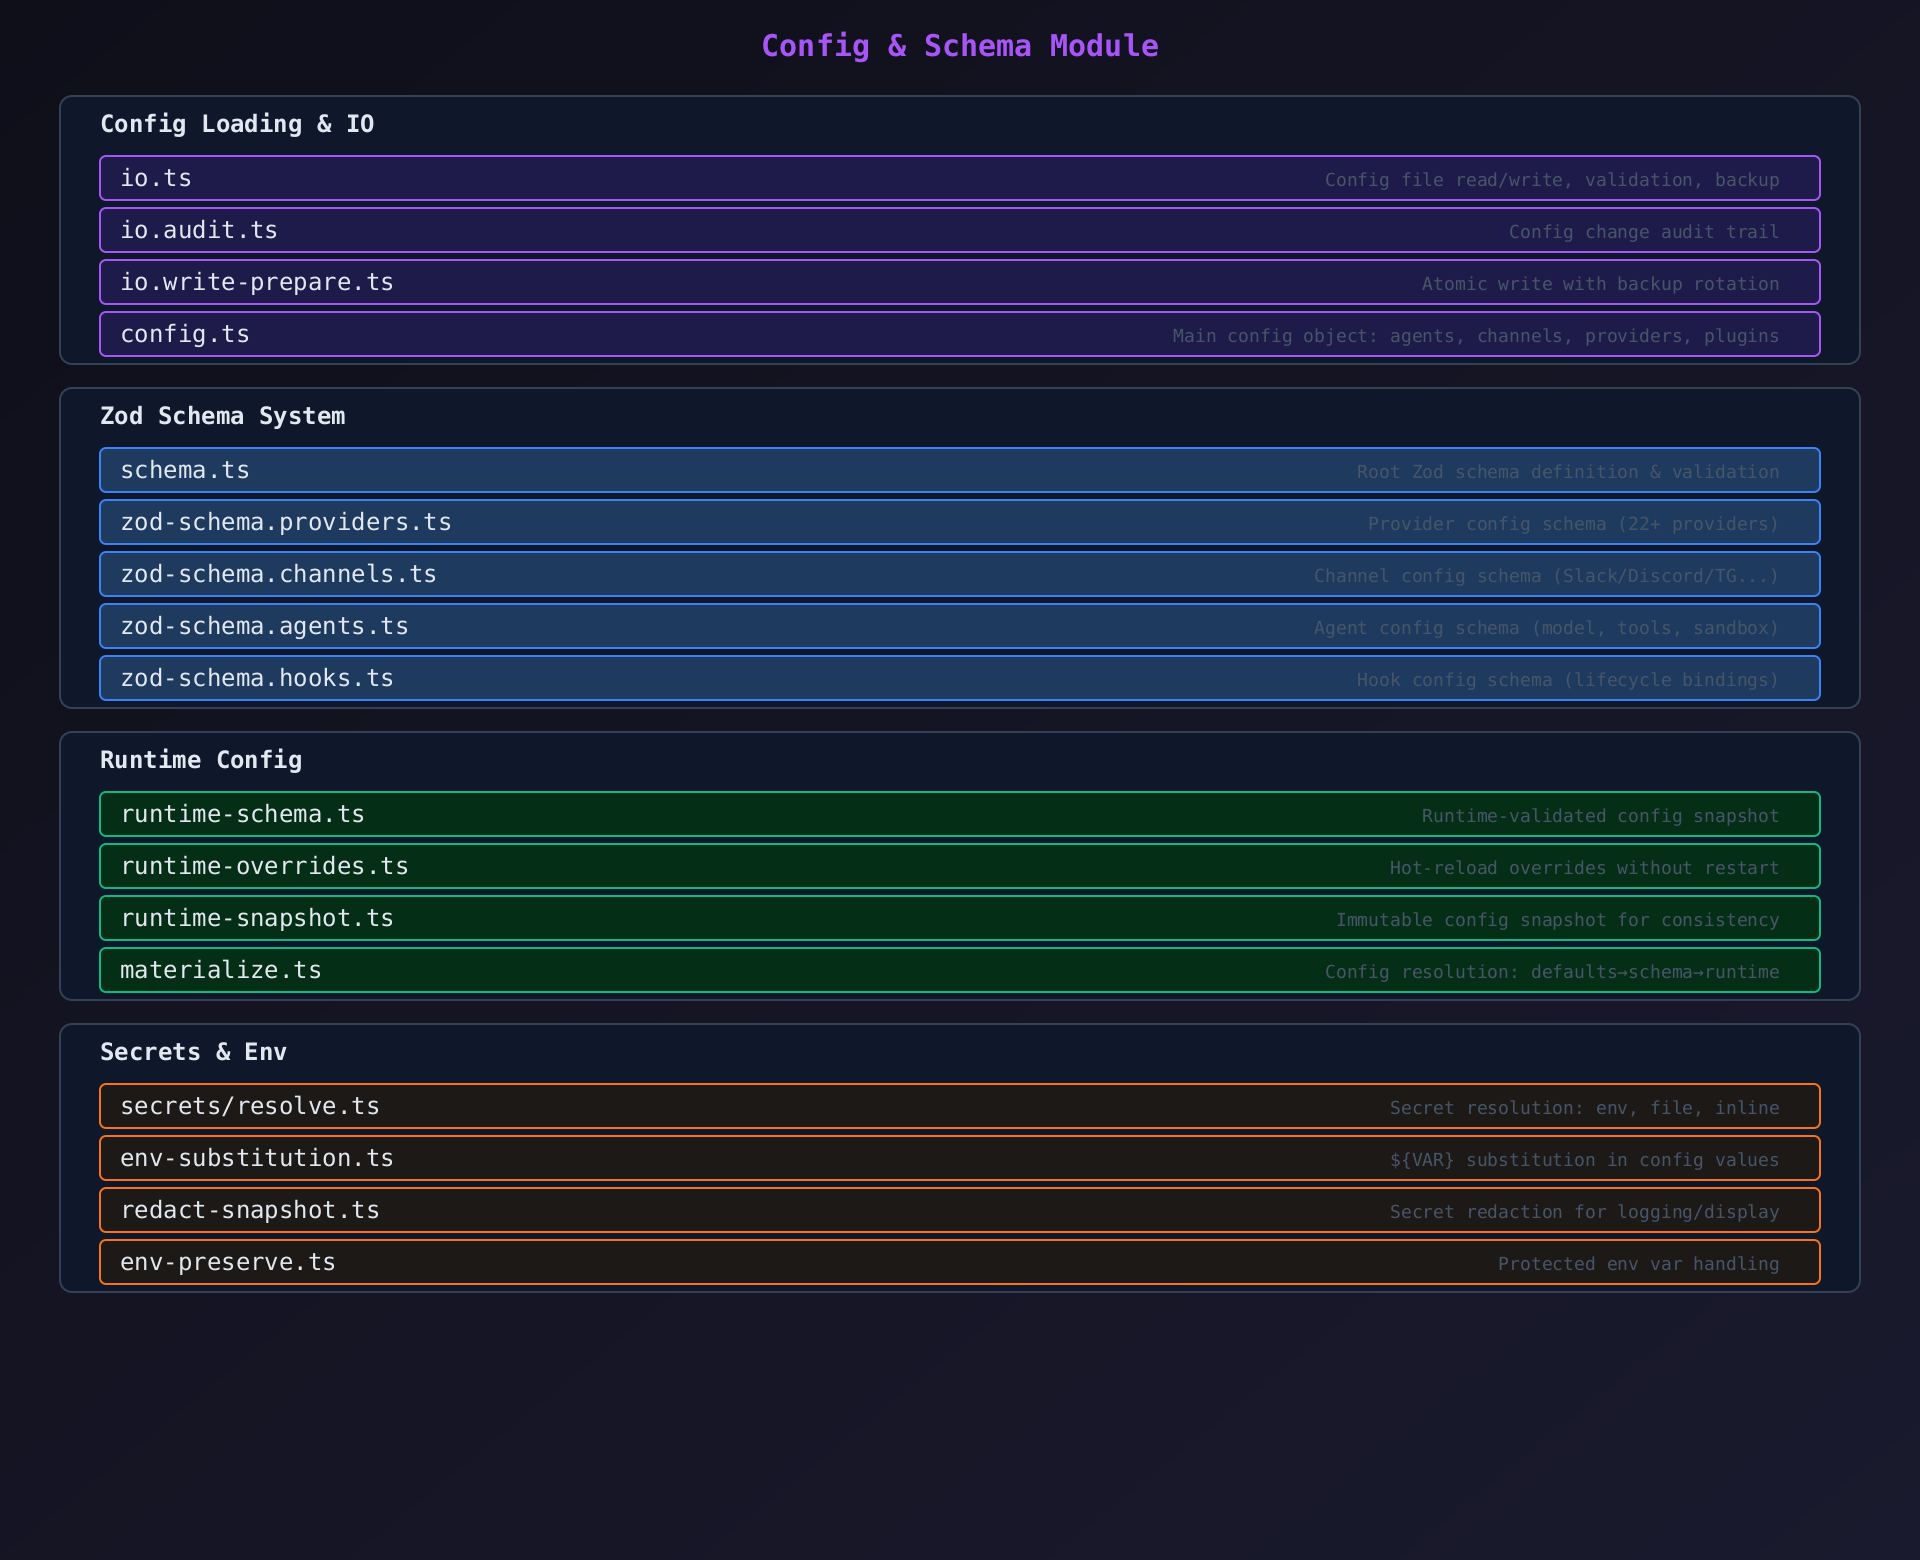The height and width of the screenshot is (1560, 1920).
Task: Select runtime-overrides.ts entry
Action: coord(959,866)
